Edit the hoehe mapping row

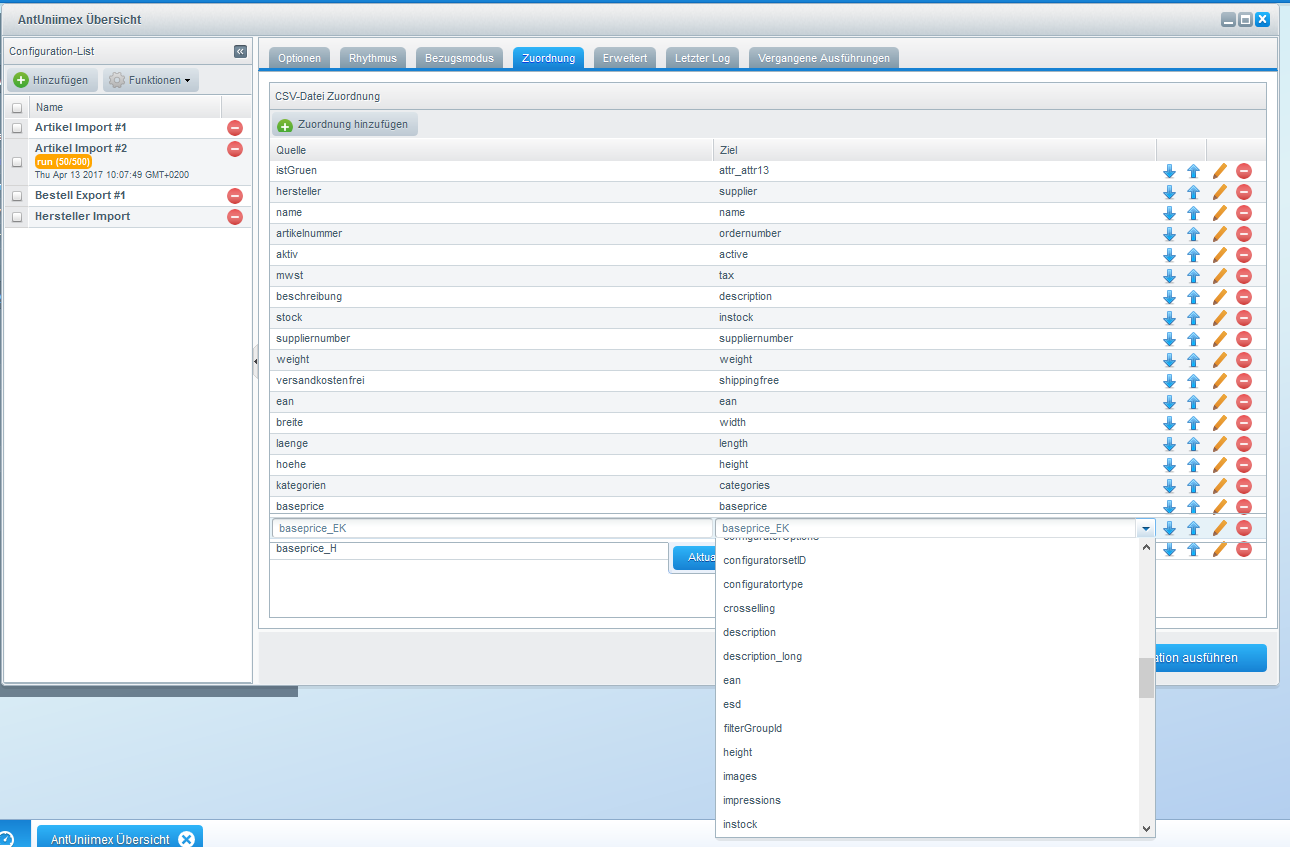[1219, 465]
